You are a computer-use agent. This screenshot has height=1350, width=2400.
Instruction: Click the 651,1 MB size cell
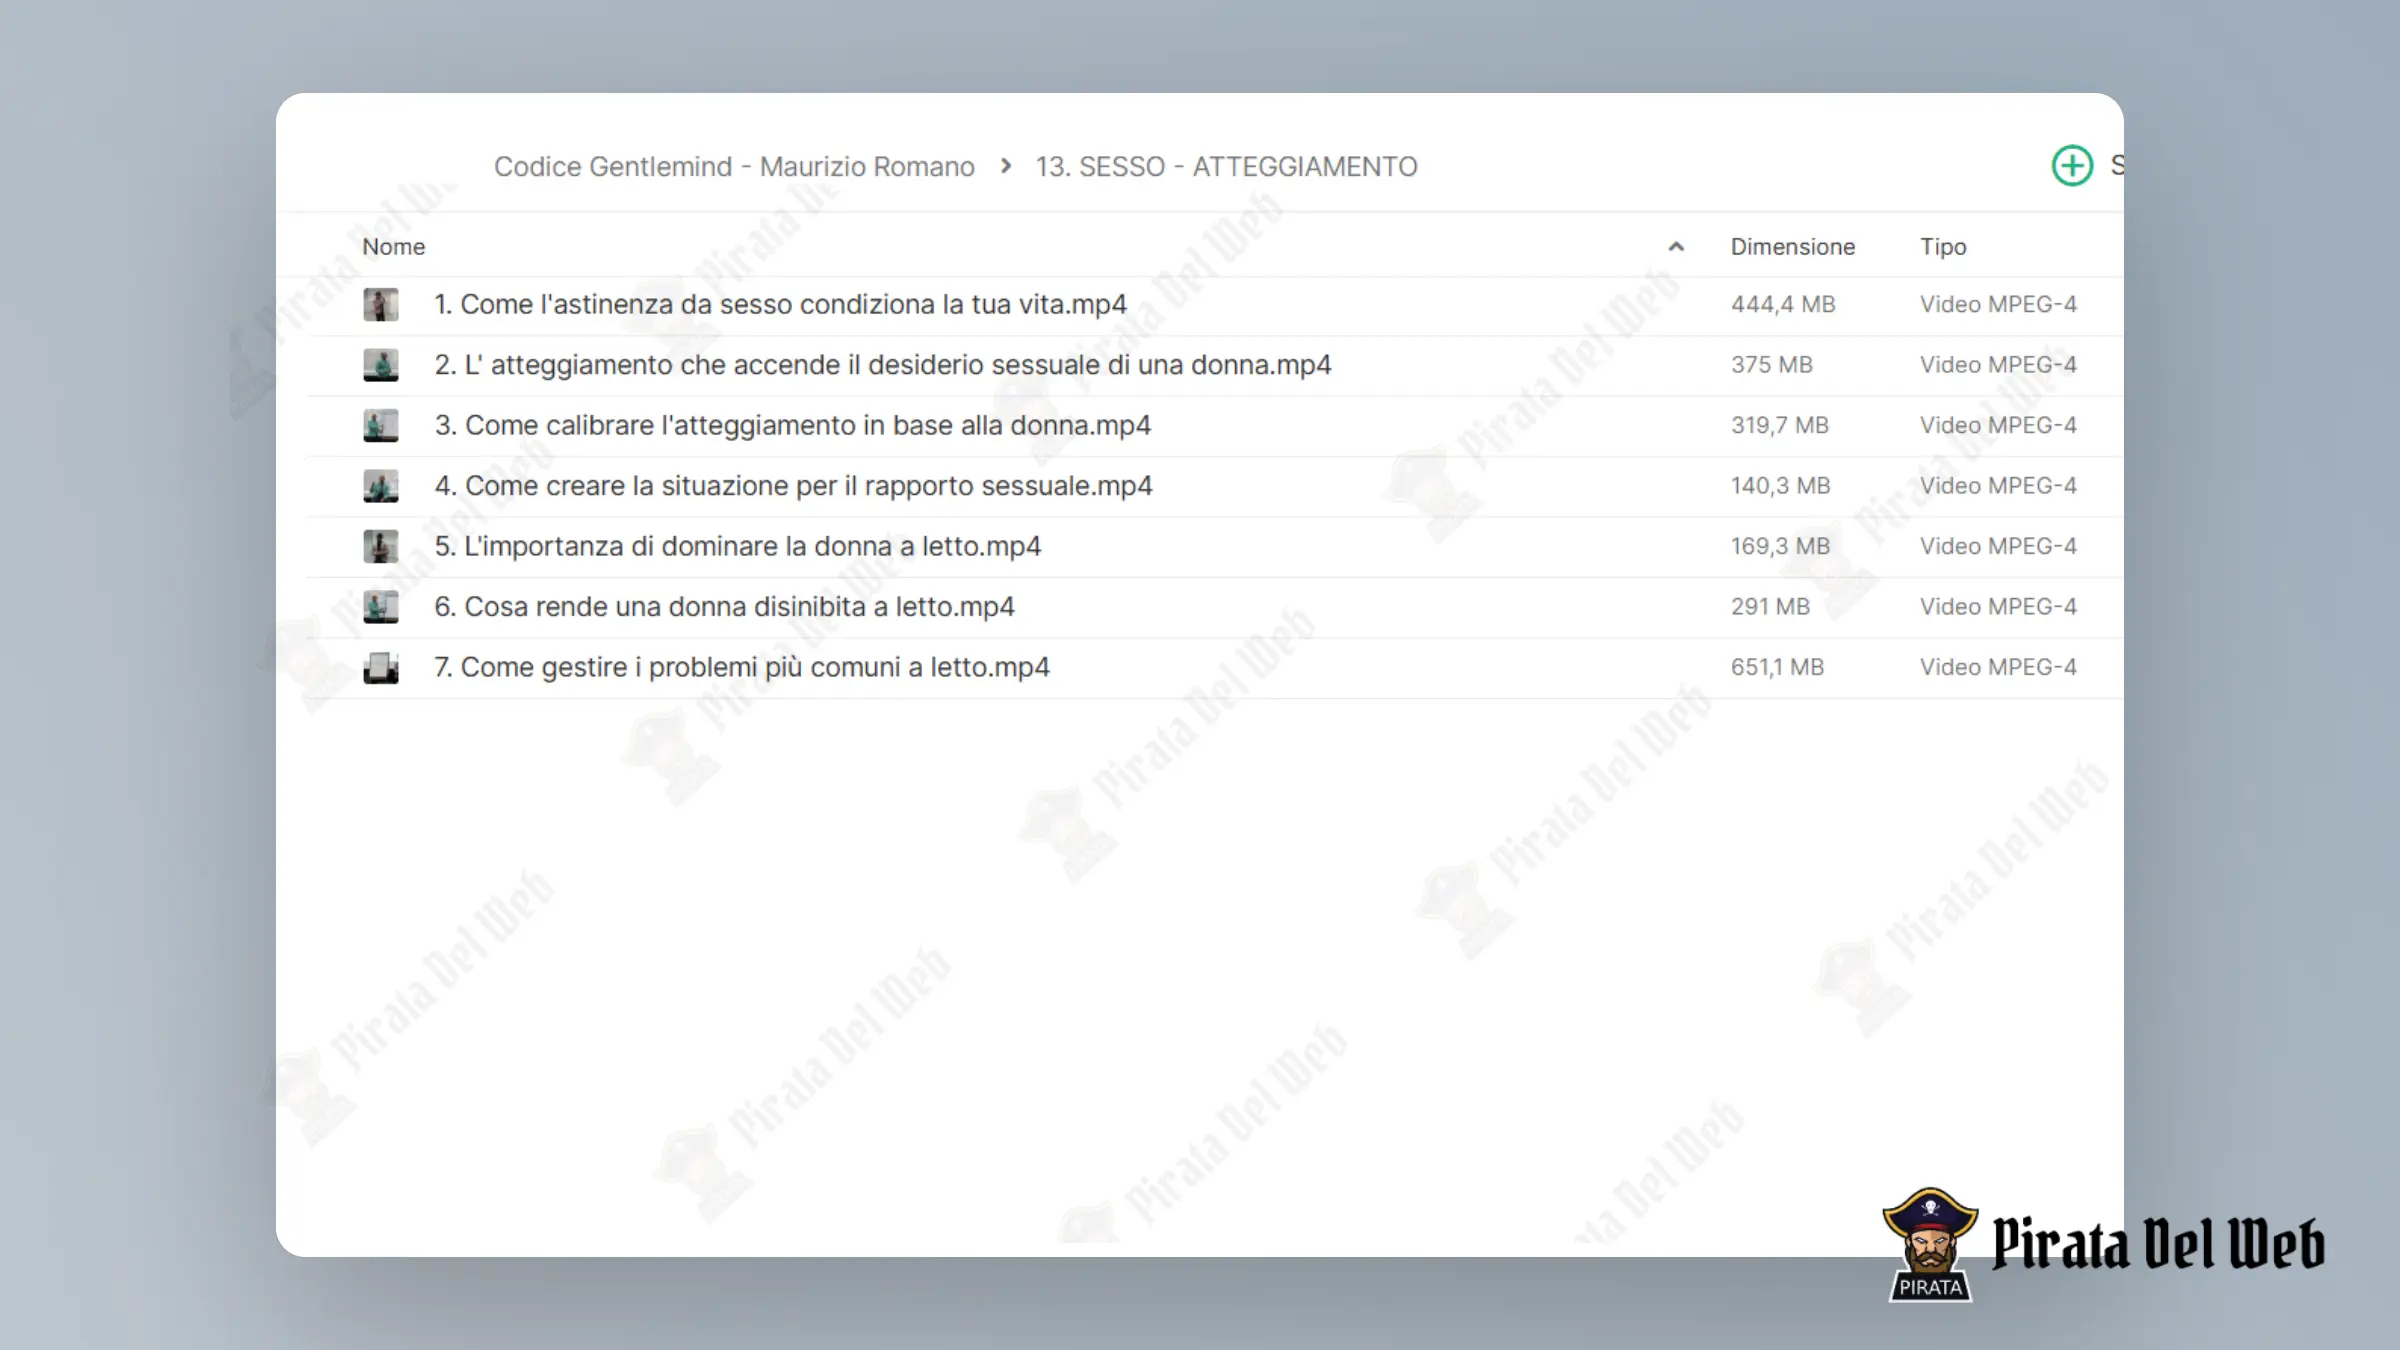pyautogui.click(x=1777, y=667)
